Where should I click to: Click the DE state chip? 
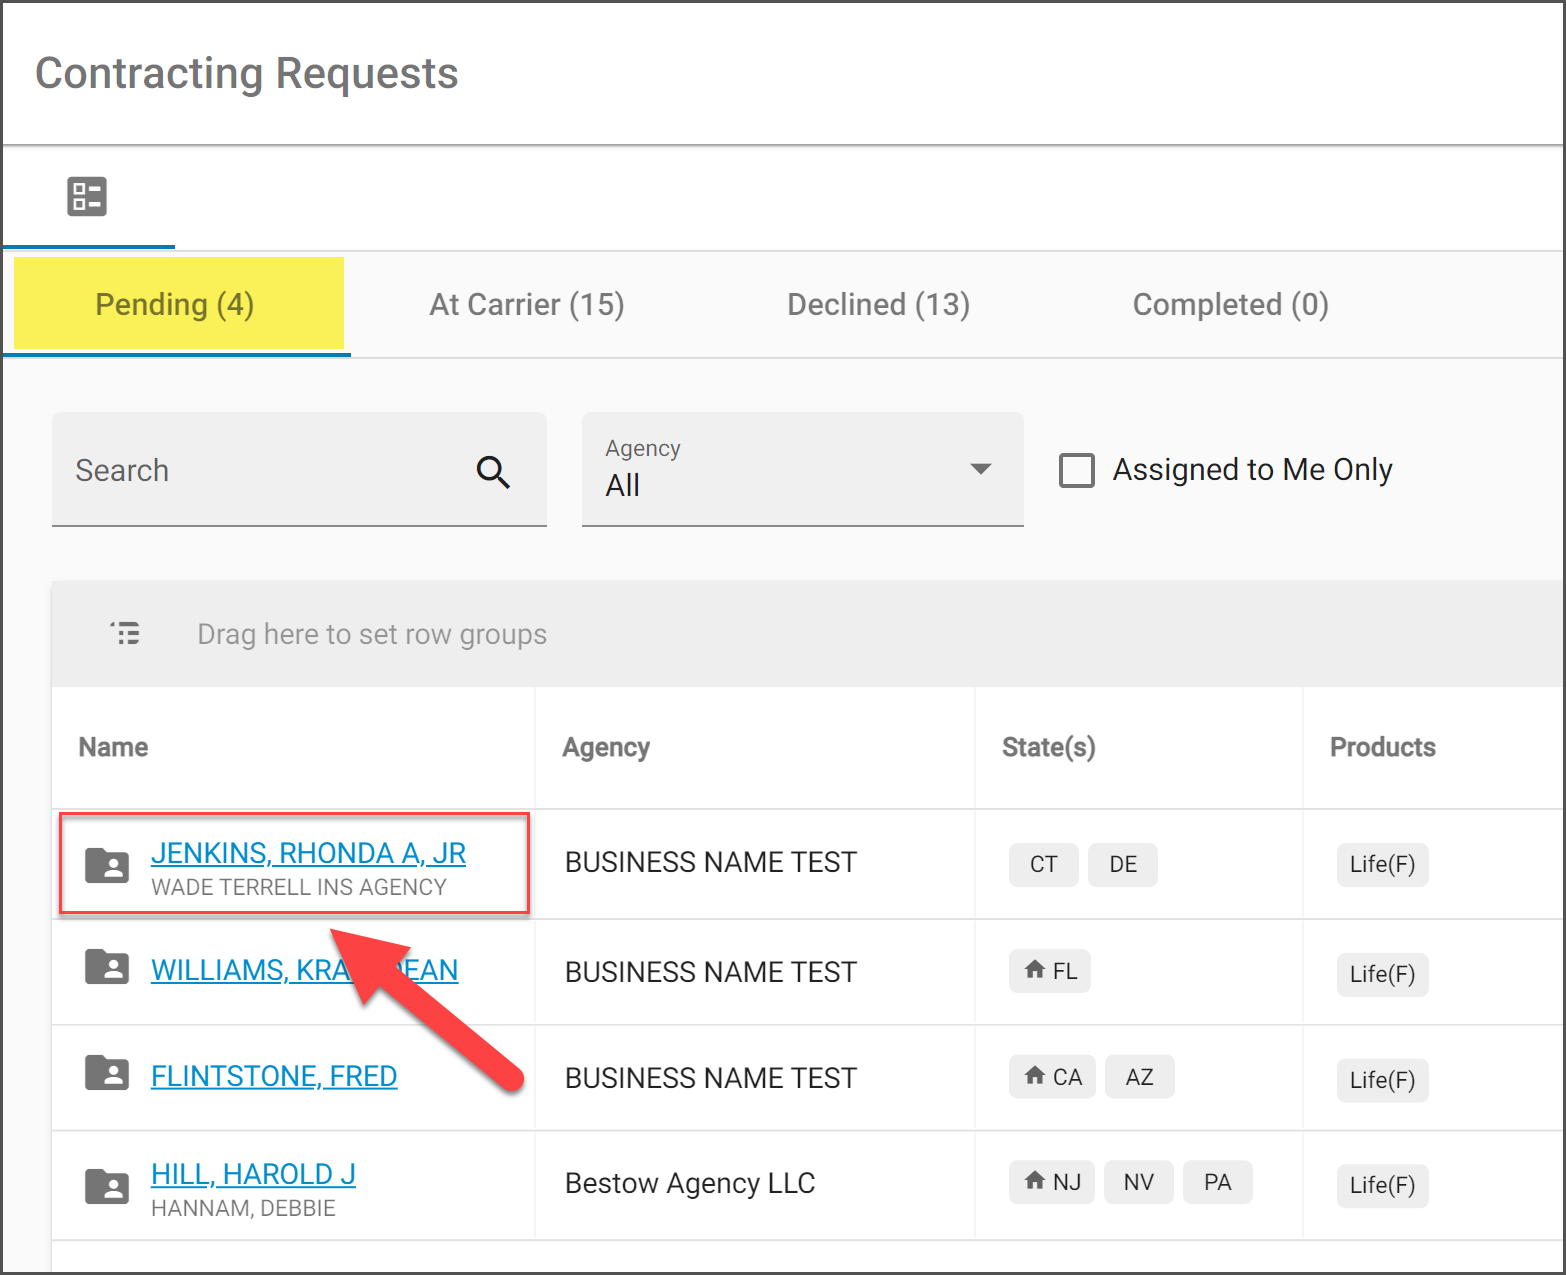[x=1123, y=864]
